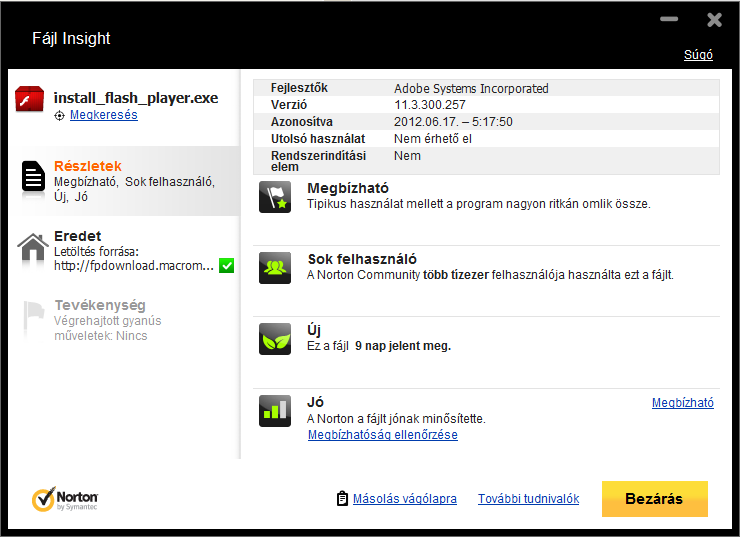
Task: Click the Sok felhasználó people icon
Action: [x=275, y=268]
